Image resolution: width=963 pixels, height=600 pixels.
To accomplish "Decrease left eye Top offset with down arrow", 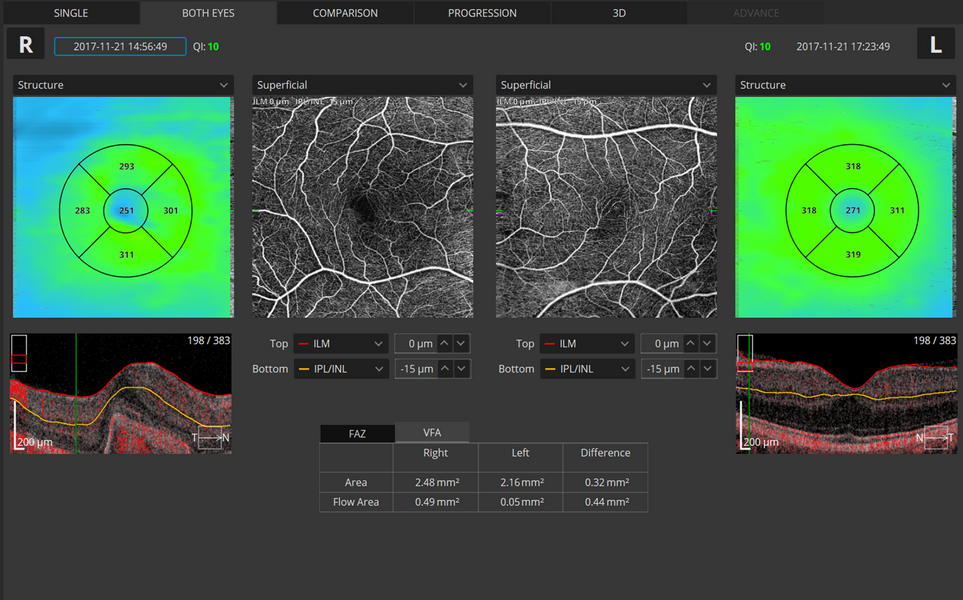I will pyautogui.click(x=706, y=343).
